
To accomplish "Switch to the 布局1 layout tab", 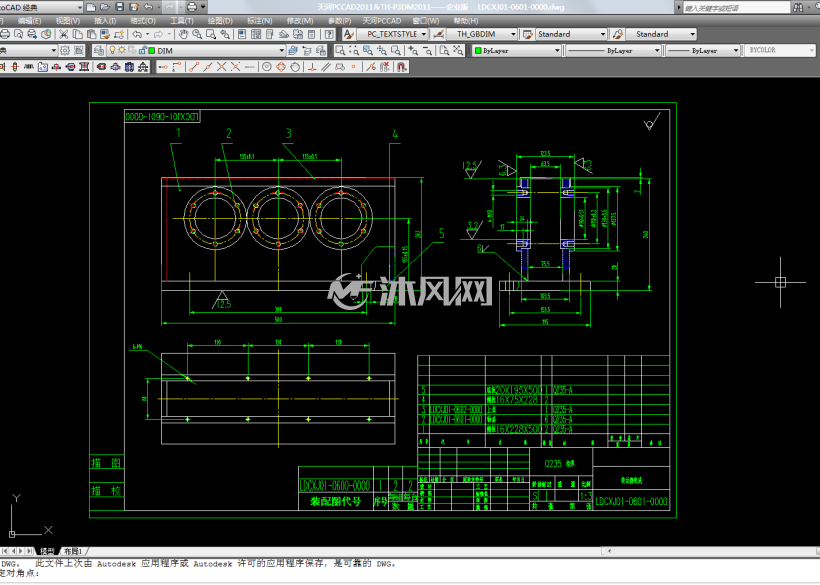I will coord(73,551).
